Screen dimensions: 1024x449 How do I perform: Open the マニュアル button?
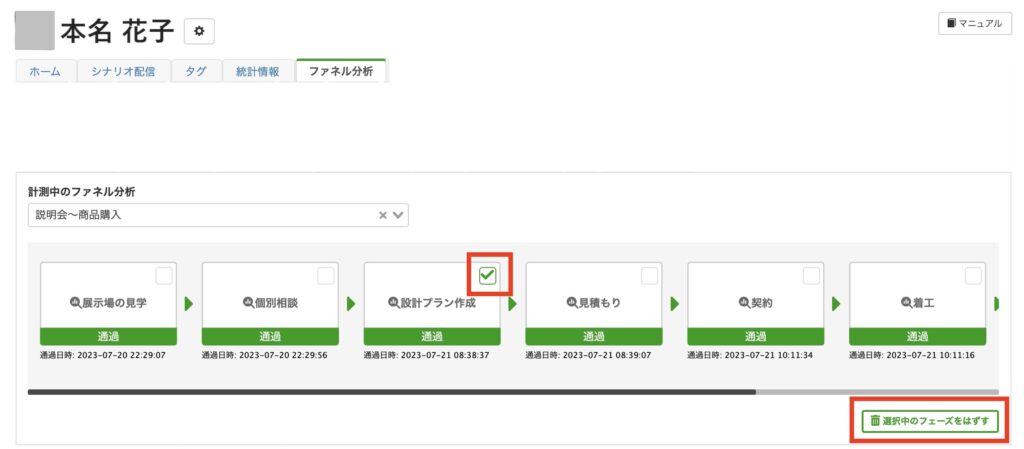point(968,24)
